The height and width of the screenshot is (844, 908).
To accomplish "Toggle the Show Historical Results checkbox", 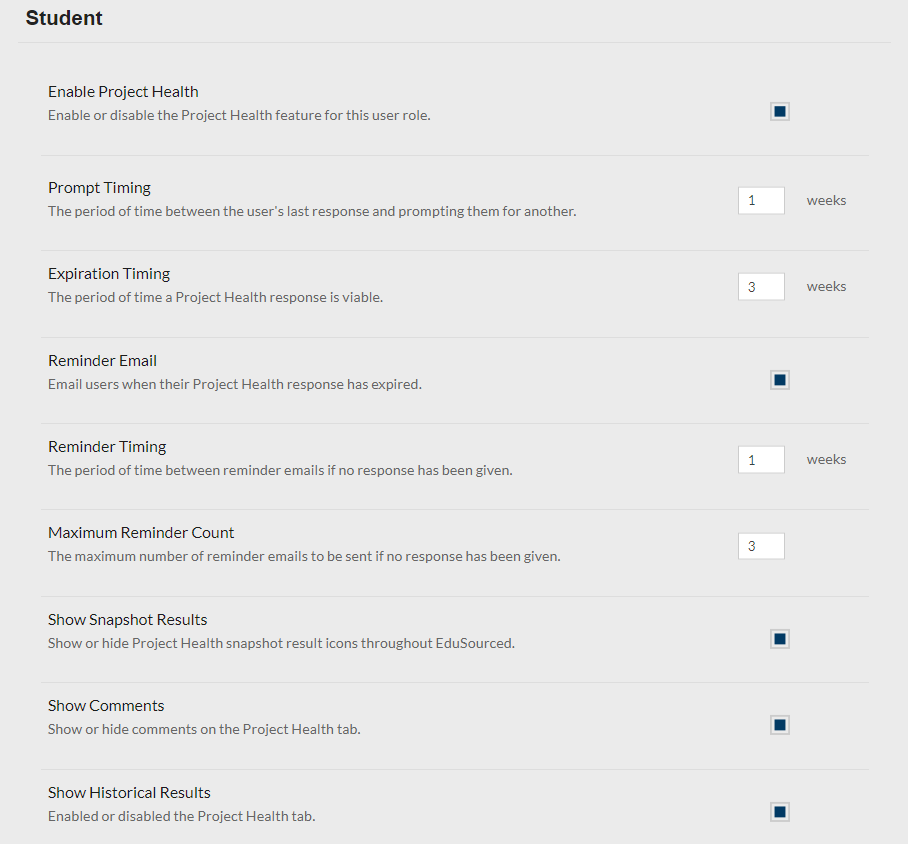I will point(779,812).
